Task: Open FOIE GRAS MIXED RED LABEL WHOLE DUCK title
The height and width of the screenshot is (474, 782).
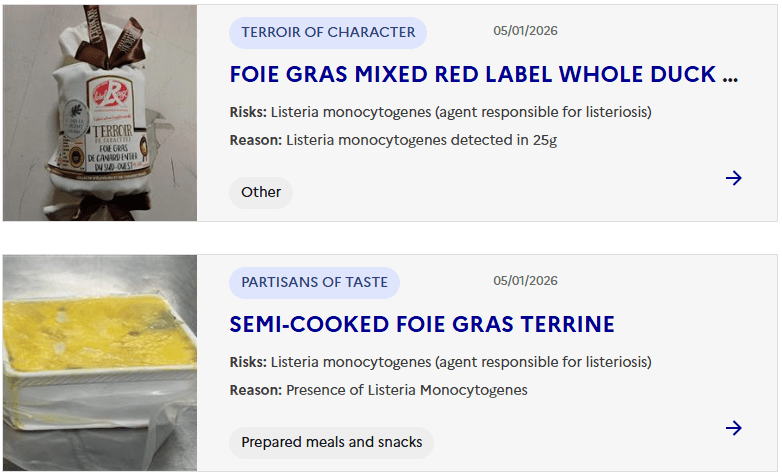Action: click(484, 74)
